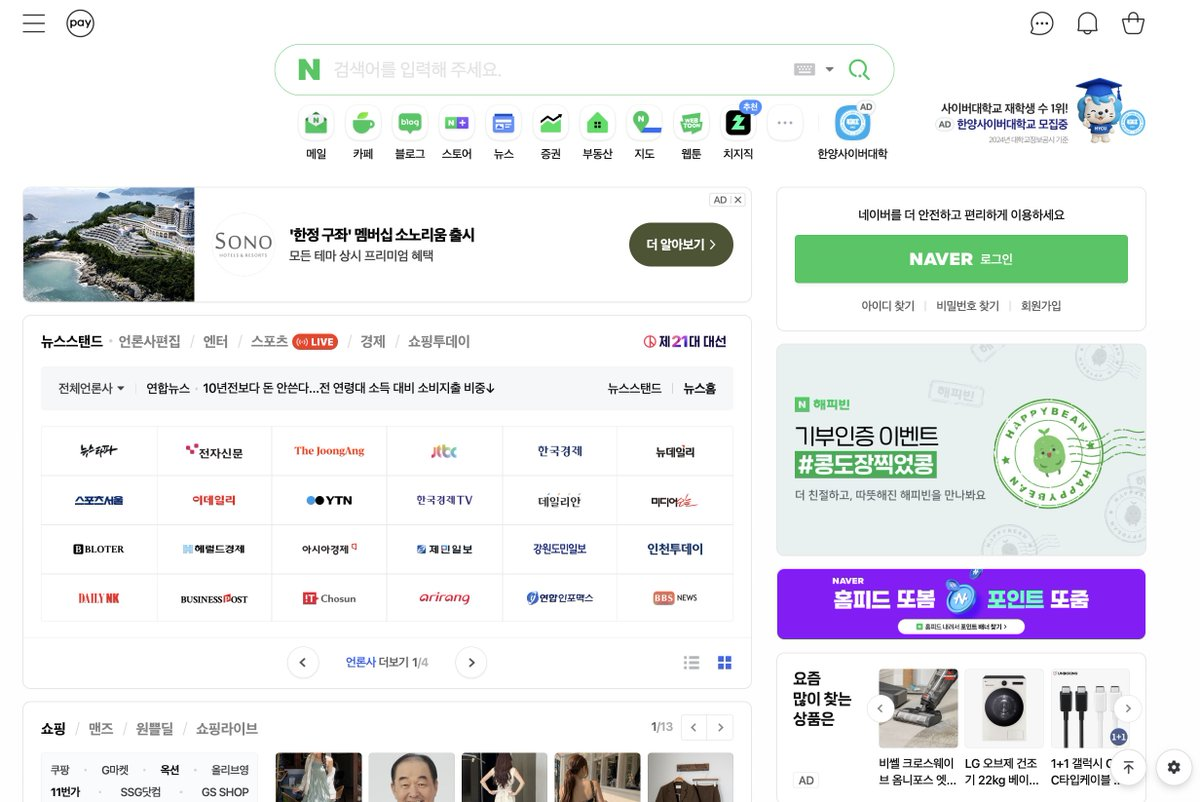The width and height of the screenshot is (1200, 802).
Task: Open the 해피빈 기부인증 이벤트 banner
Action: (x=961, y=449)
